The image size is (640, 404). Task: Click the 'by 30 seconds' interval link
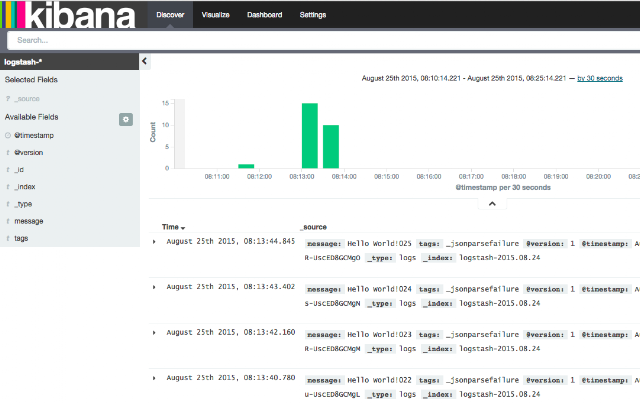(x=600, y=78)
